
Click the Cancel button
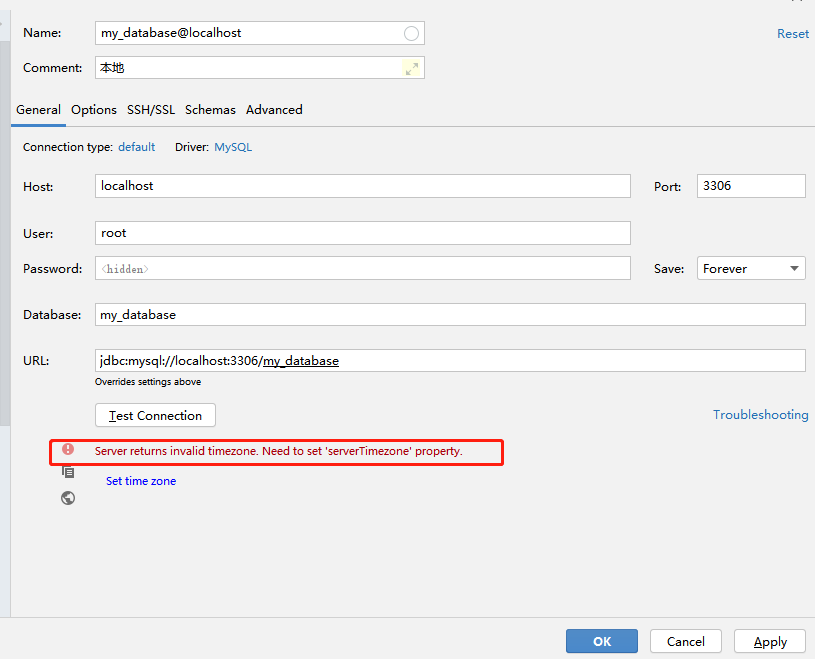pos(686,641)
